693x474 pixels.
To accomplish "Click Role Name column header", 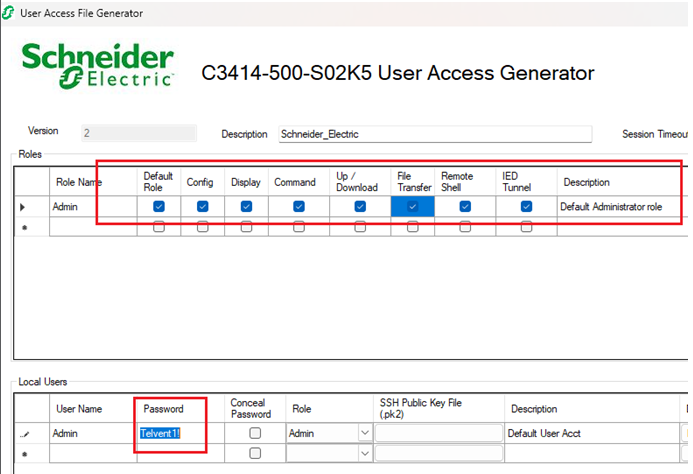I will (x=93, y=182).
